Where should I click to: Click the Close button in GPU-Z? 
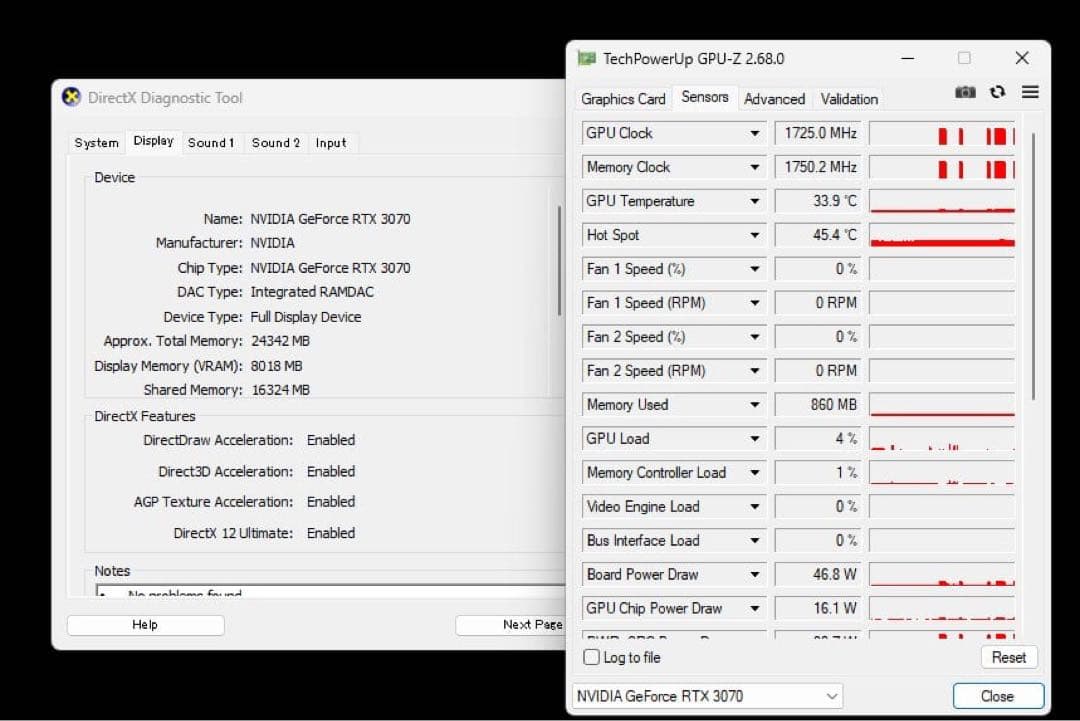[x=997, y=696]
